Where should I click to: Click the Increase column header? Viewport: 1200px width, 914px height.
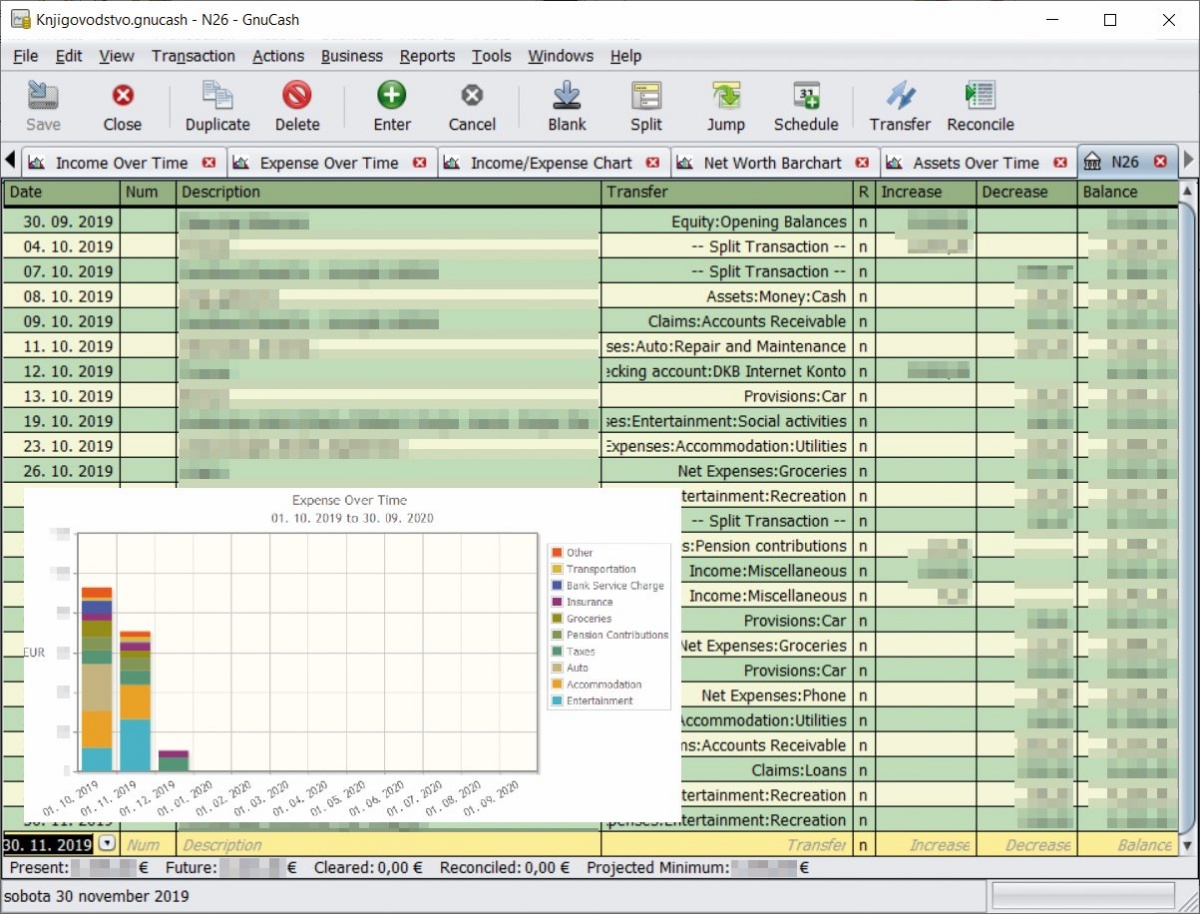(x=926, y=192)
